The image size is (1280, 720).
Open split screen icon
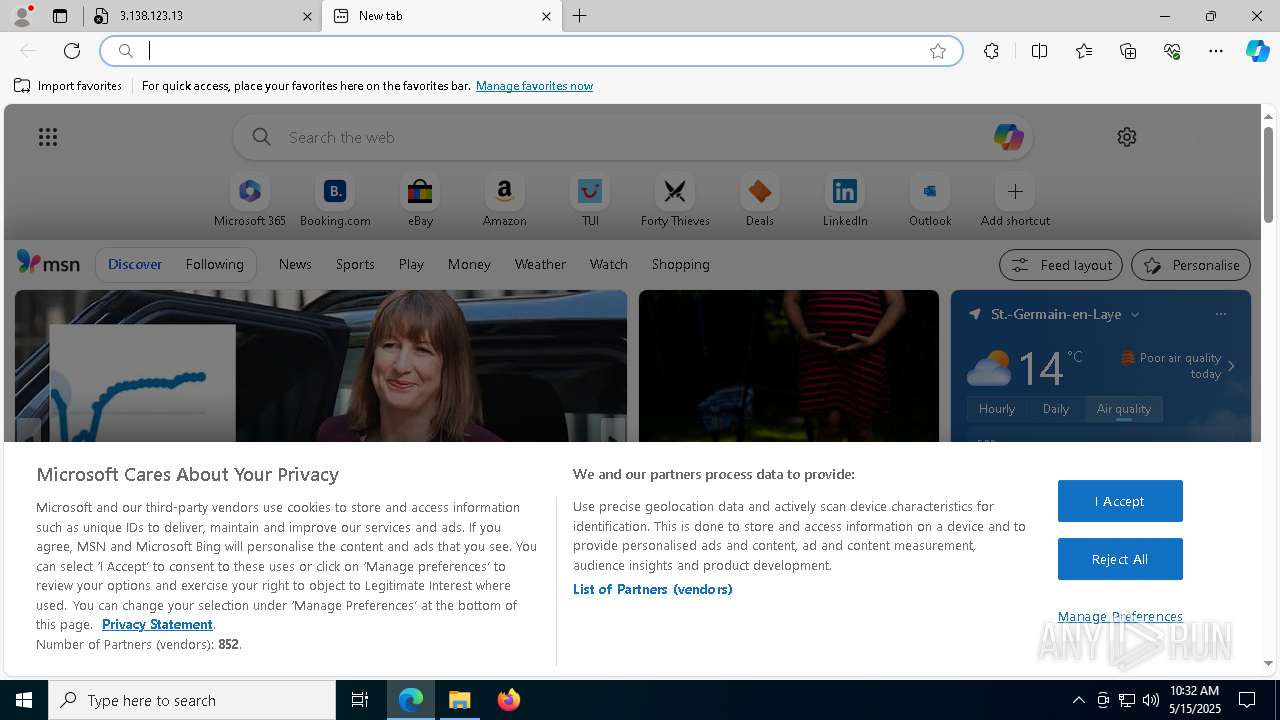pyautogui.click(x=1039, y=51)
